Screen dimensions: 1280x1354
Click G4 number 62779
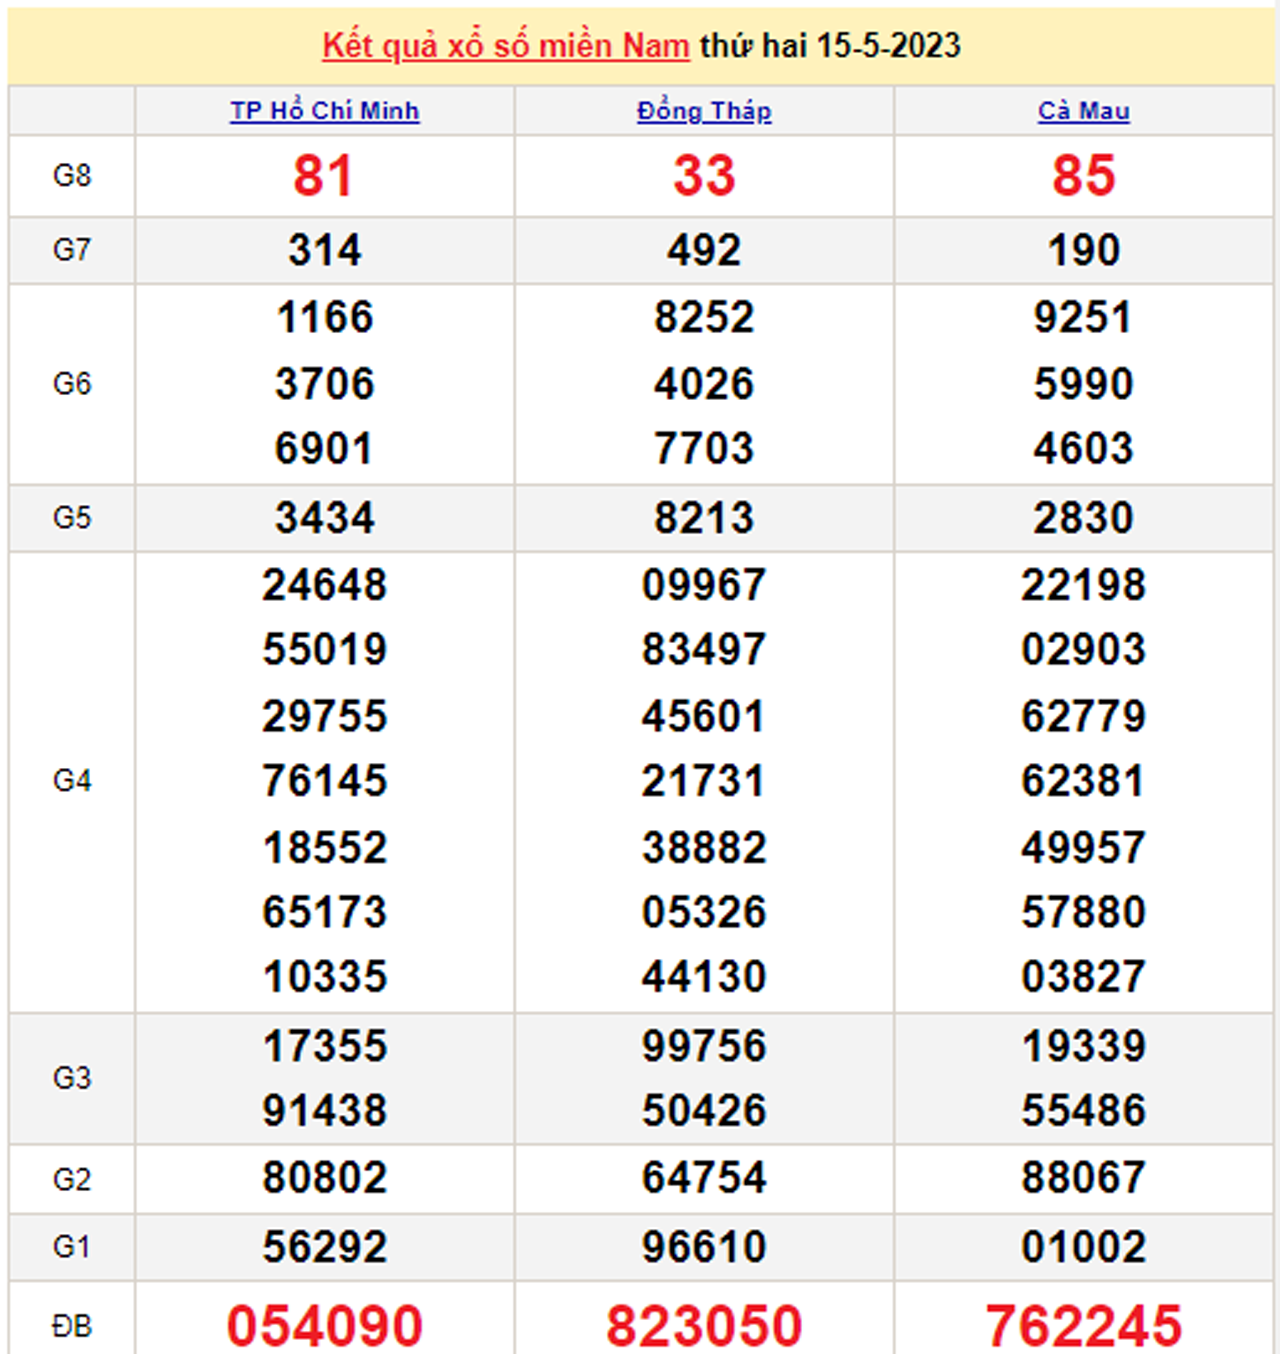(1083, 717)
